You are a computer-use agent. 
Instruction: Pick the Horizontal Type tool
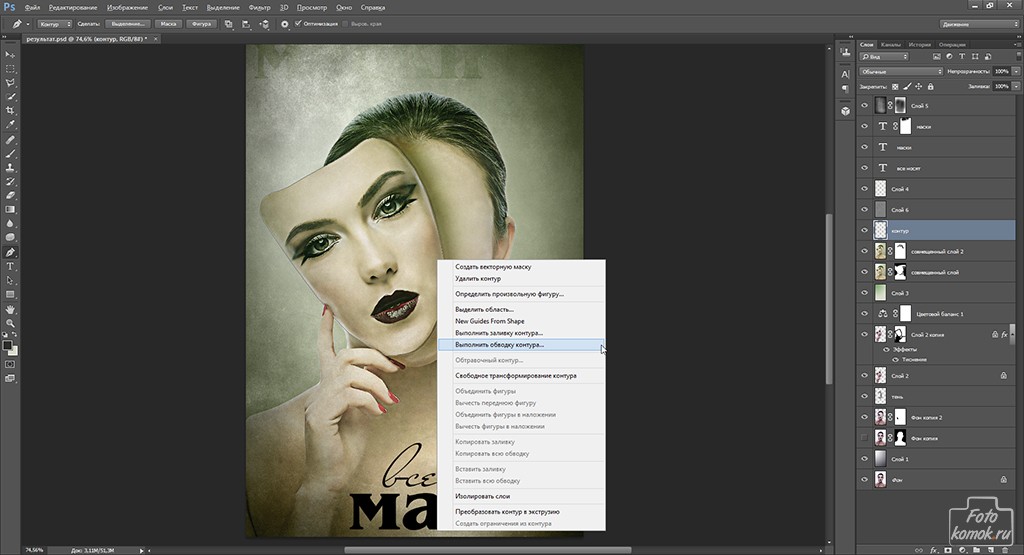tap(11, 266)
